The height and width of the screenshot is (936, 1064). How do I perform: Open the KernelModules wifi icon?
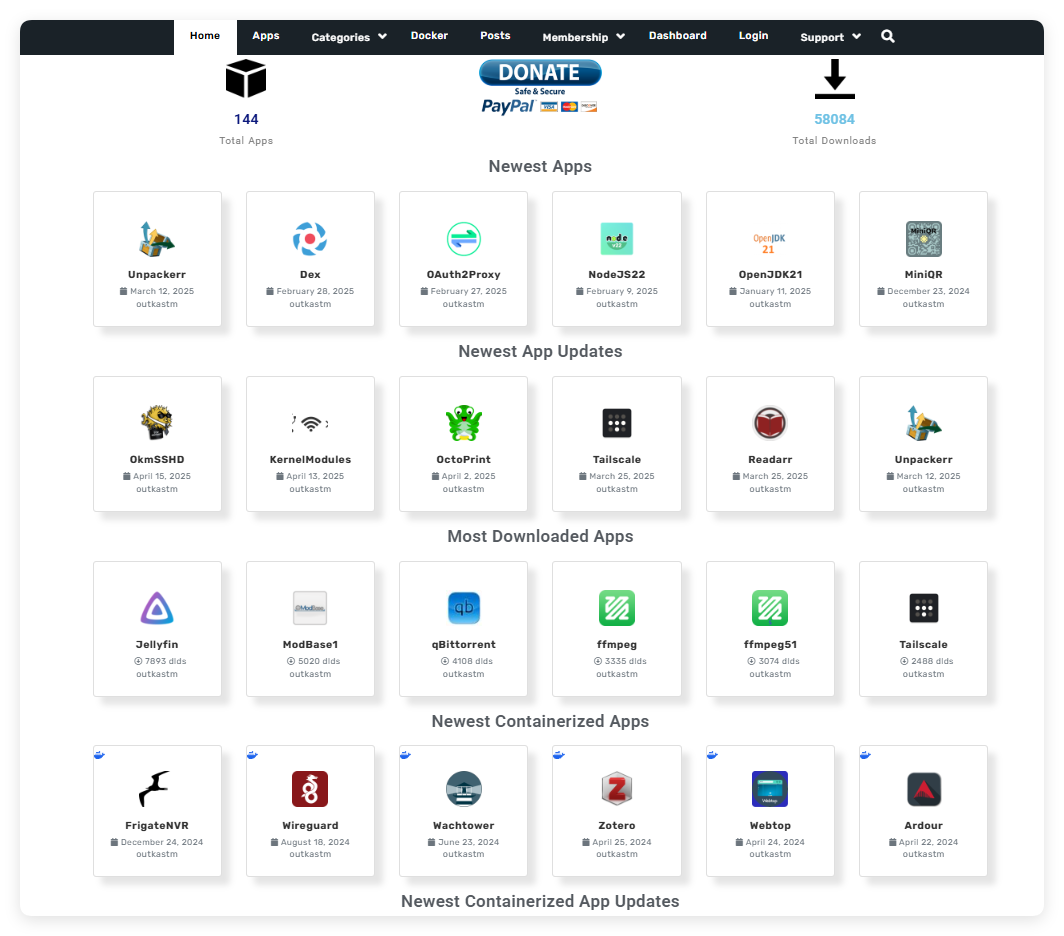[310, 424]
